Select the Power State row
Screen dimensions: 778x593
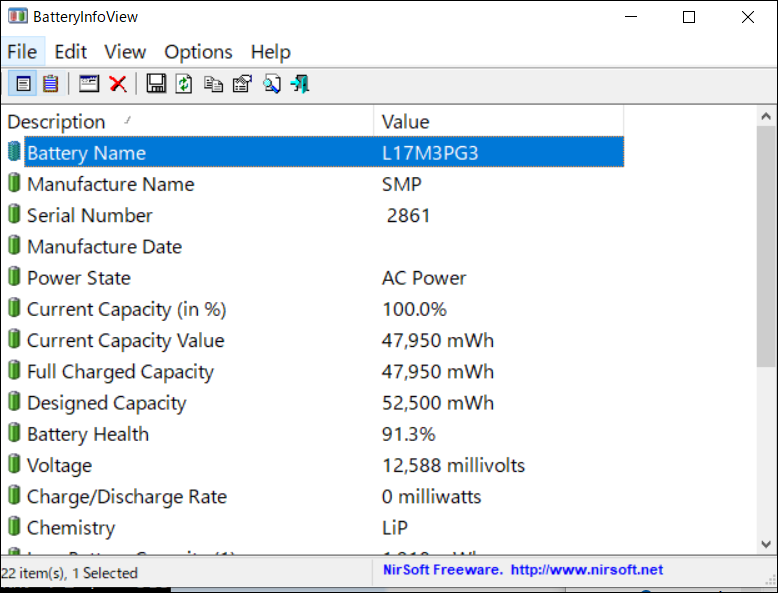(316, 278)
